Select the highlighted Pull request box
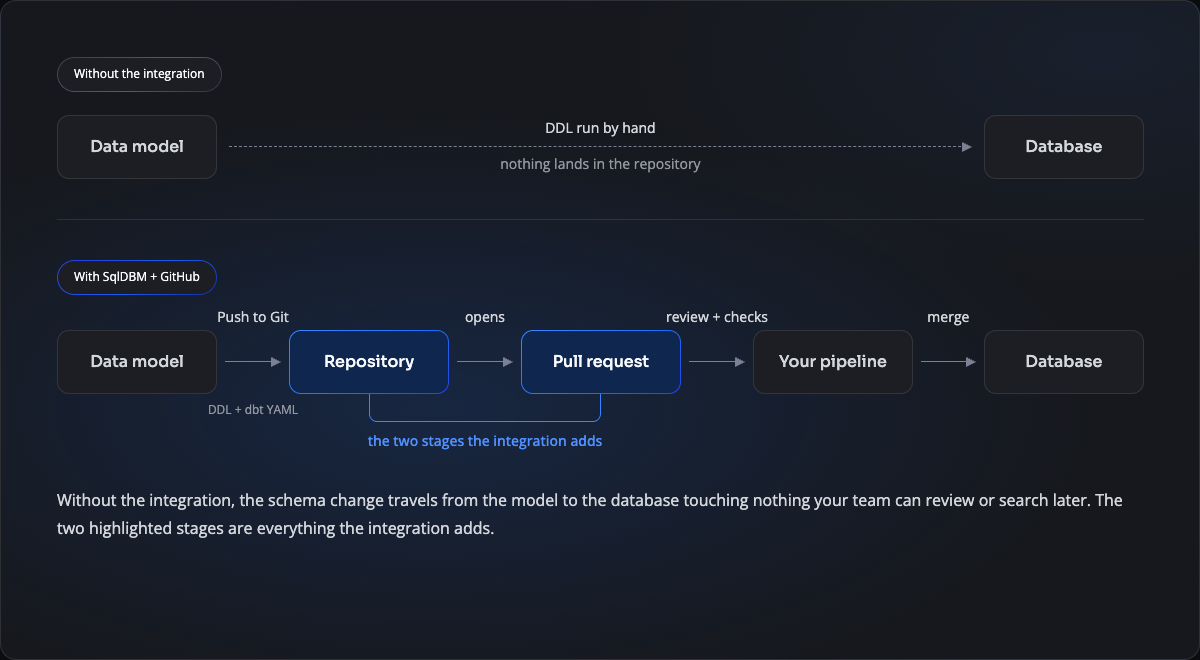This screenshot has height=660, width=1200. pyautogui.click(x=601, y=362)
